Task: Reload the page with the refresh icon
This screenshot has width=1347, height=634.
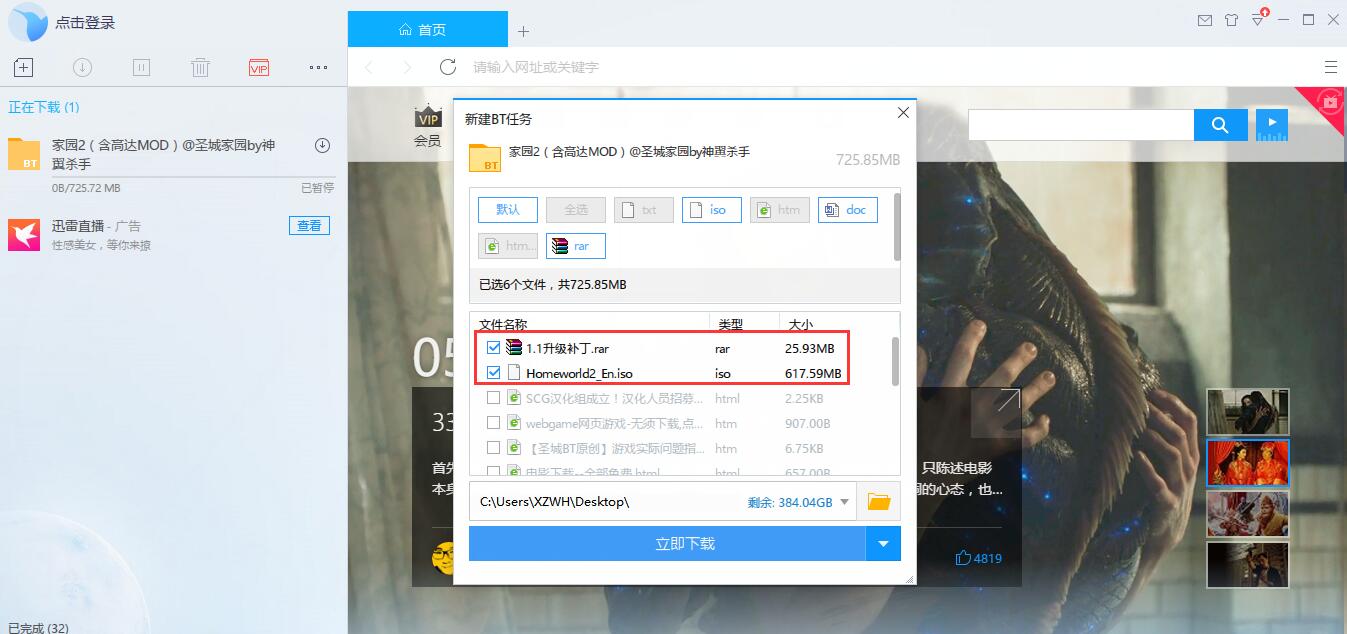Action: [448, 67]
